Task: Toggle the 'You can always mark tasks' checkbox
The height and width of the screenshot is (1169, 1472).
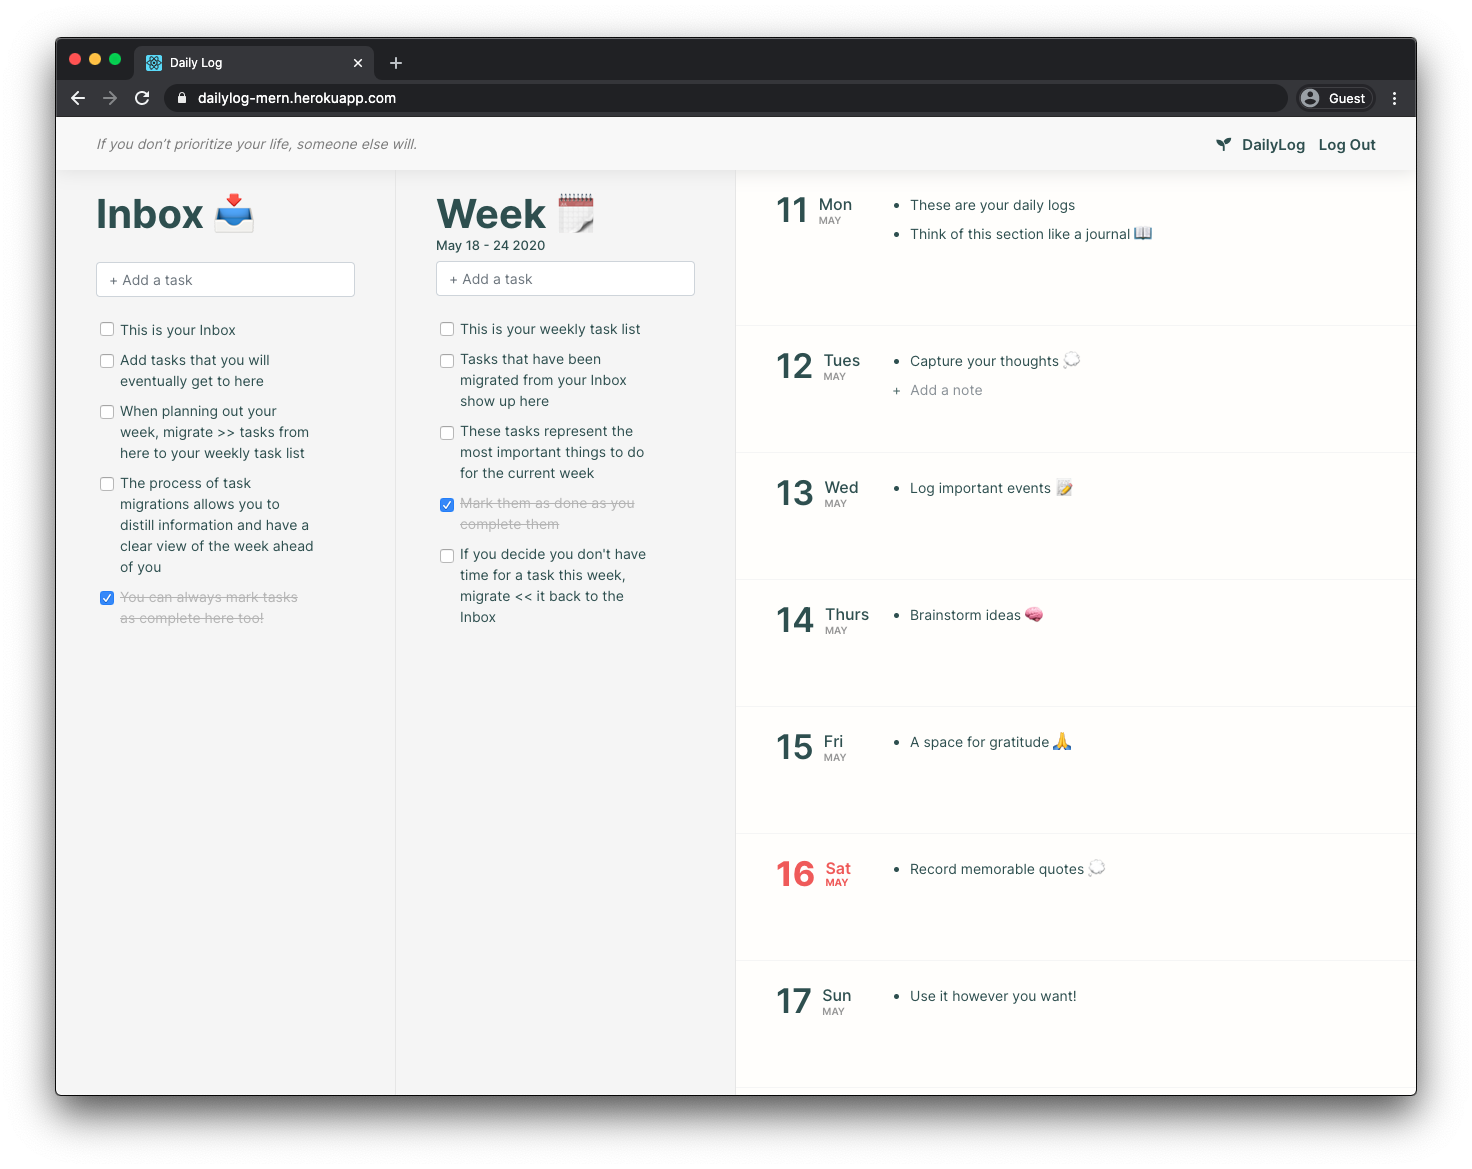Action: click(x=107, y=597)
